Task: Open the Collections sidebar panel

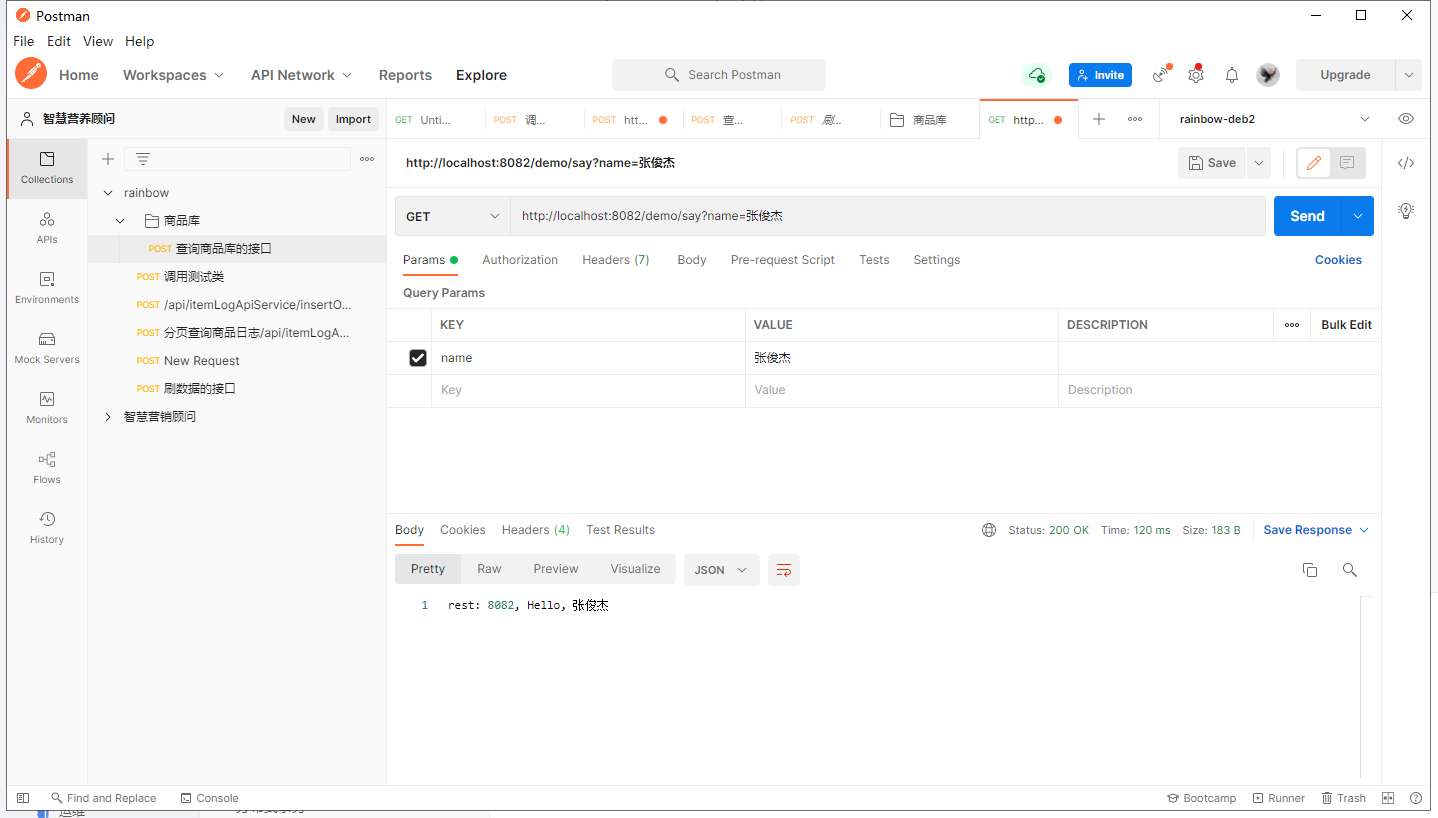Action: [47, 168]
